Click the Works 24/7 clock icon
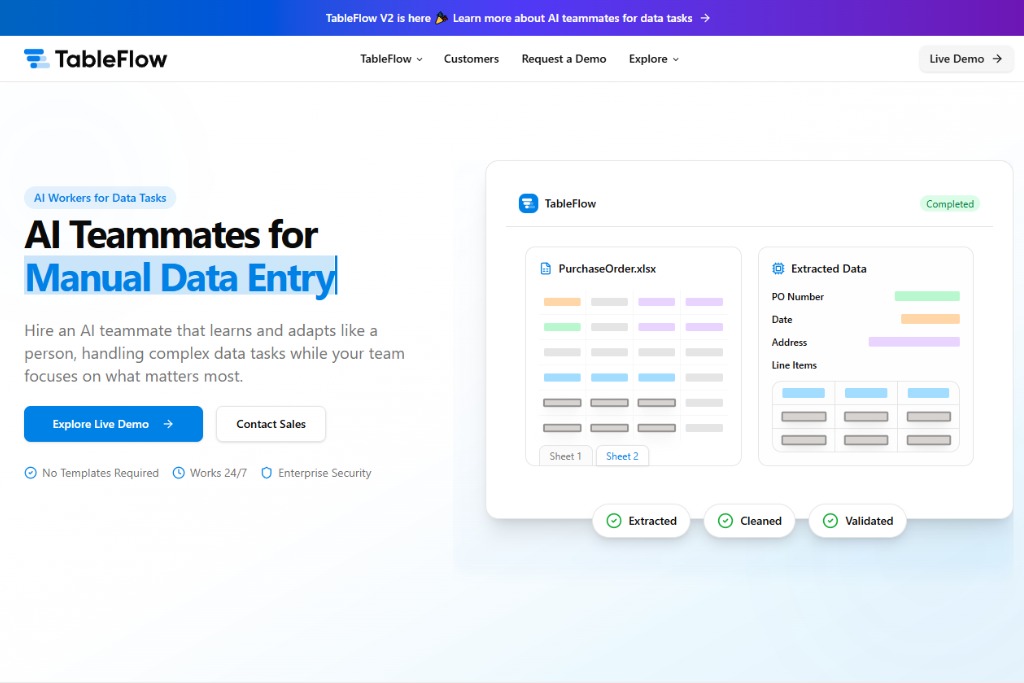1024x683 pixels. (179, 473)
